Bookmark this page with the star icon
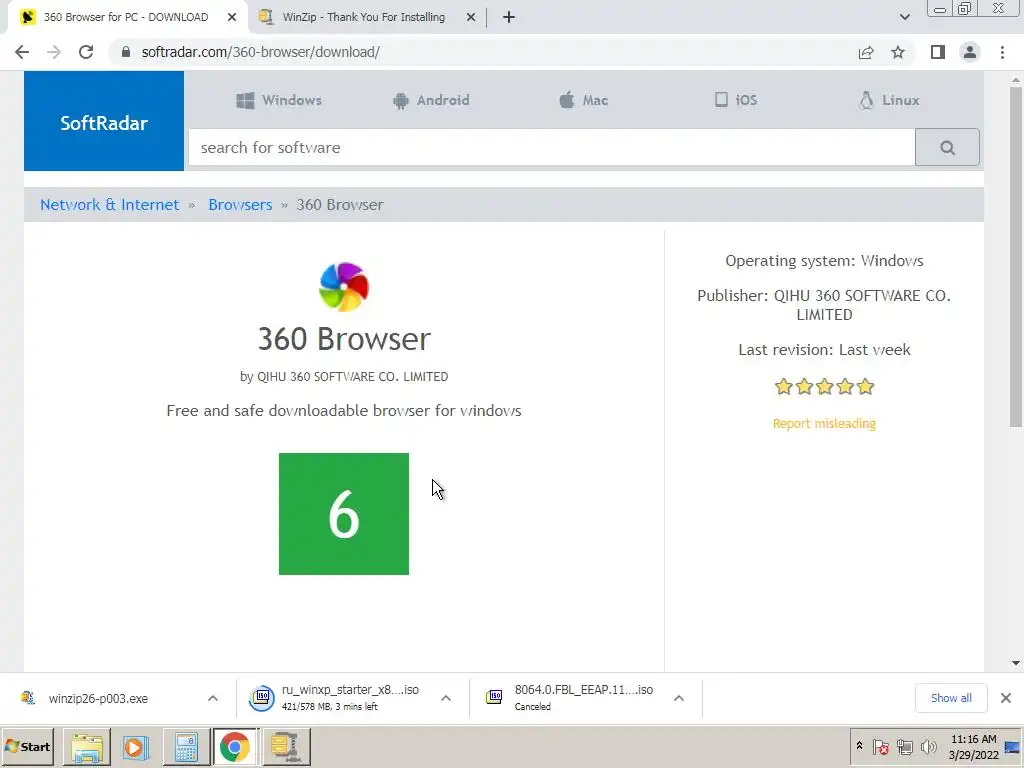 (898, 52)
